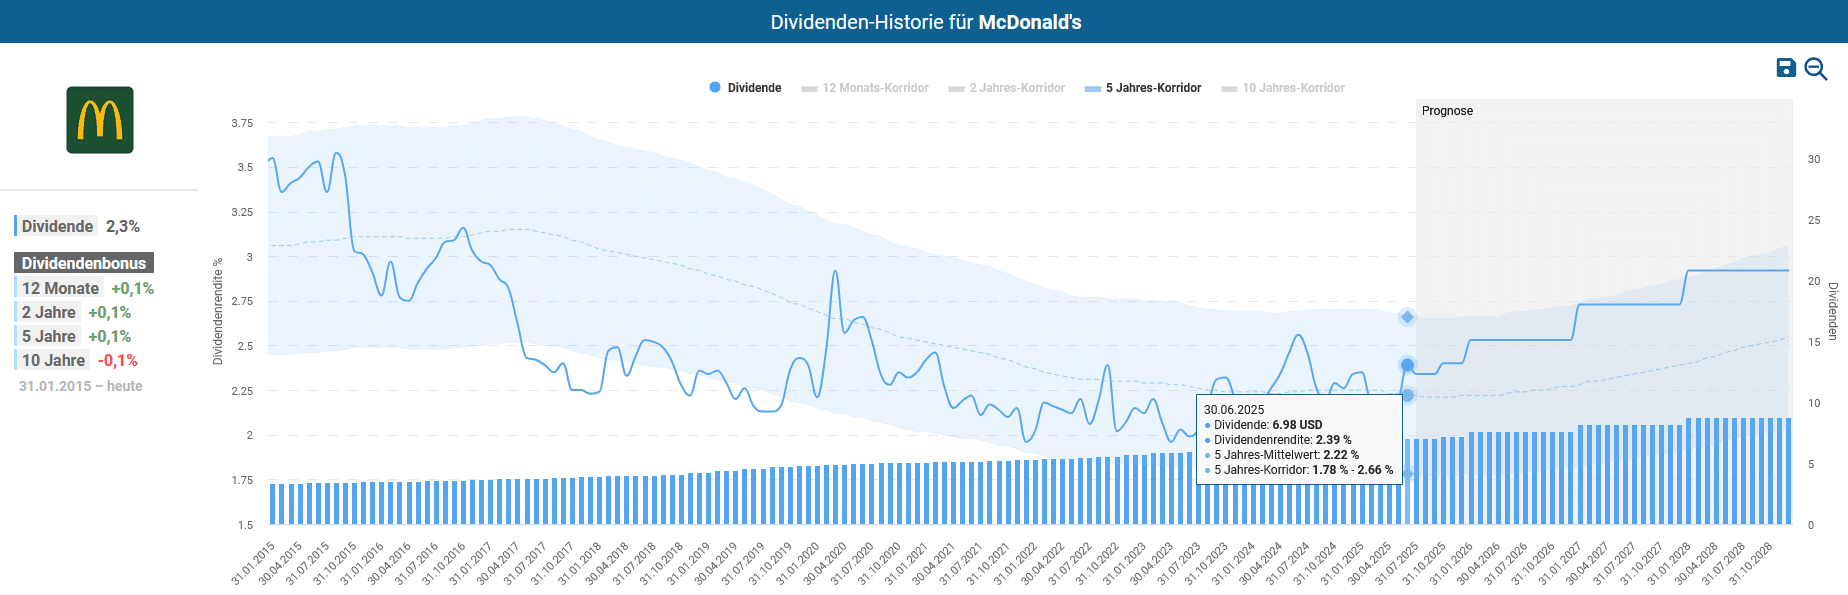The height and width of the screenshot is (595, 1848).
Task: Click the Dividenden-Historie für McDonald's title
Action: click(x=925, y=22)
